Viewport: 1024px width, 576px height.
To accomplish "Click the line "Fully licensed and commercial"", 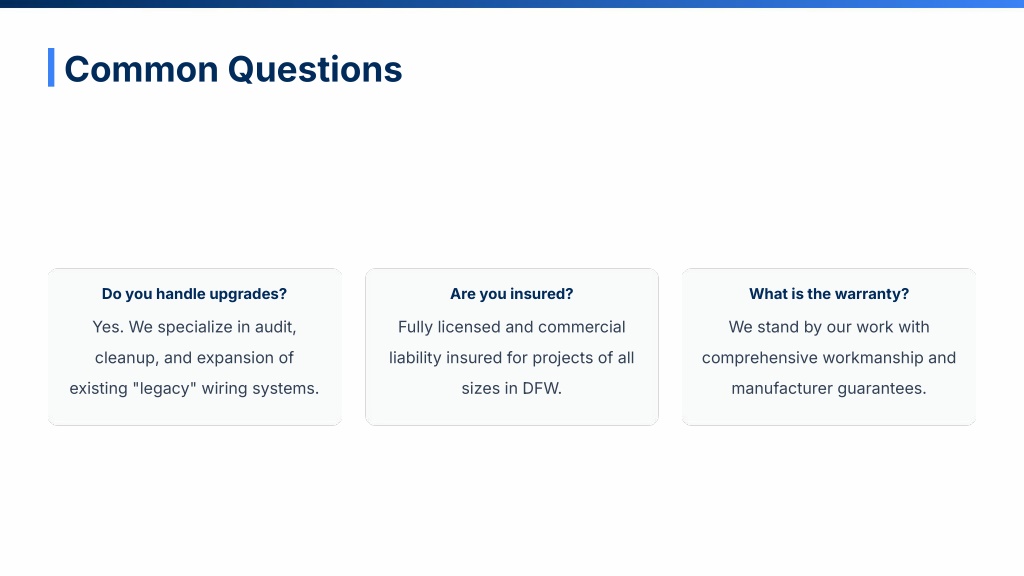I will [511, 327].
